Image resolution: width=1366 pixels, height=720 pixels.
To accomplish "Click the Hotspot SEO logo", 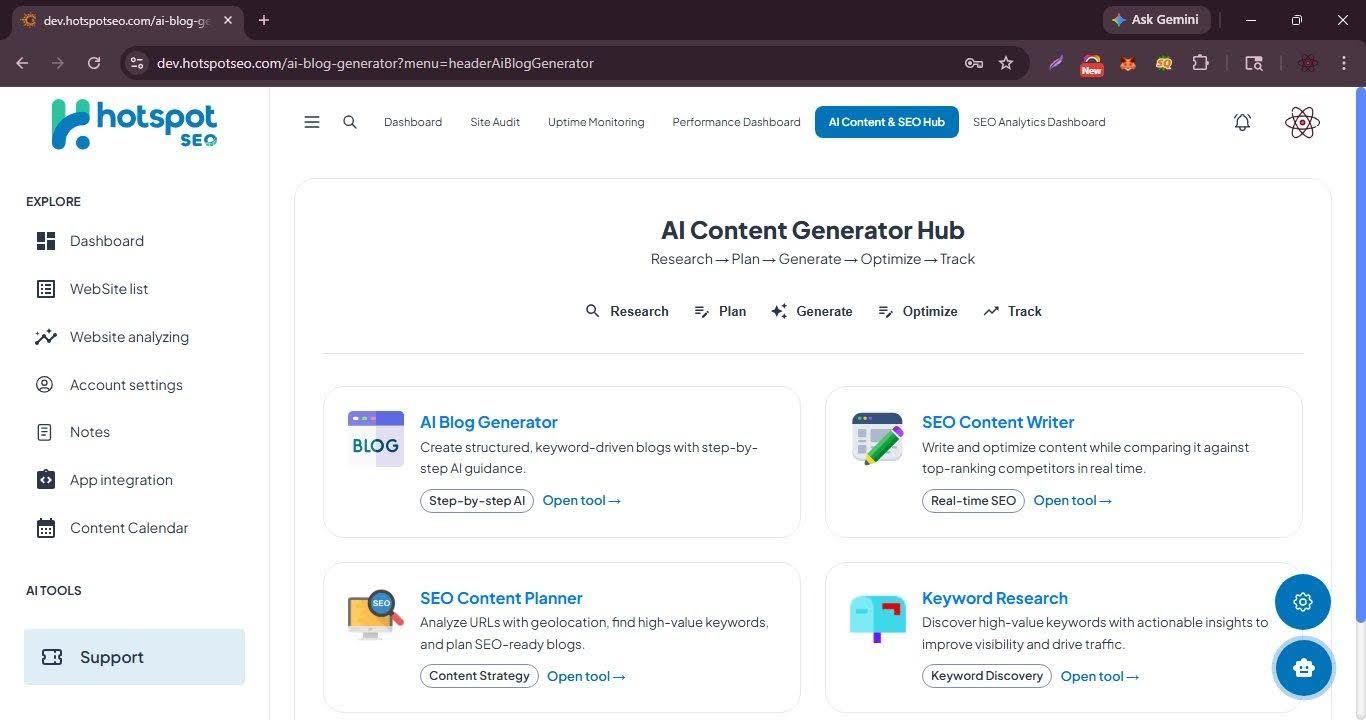I will click(134, 125).
